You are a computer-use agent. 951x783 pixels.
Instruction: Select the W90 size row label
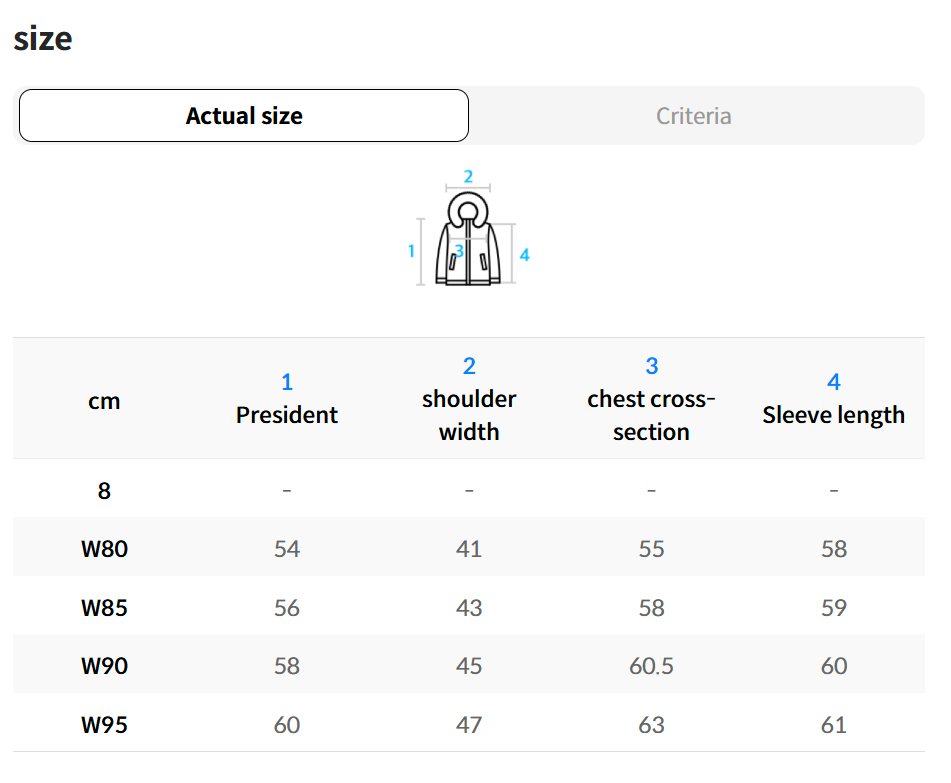point(104,665)
